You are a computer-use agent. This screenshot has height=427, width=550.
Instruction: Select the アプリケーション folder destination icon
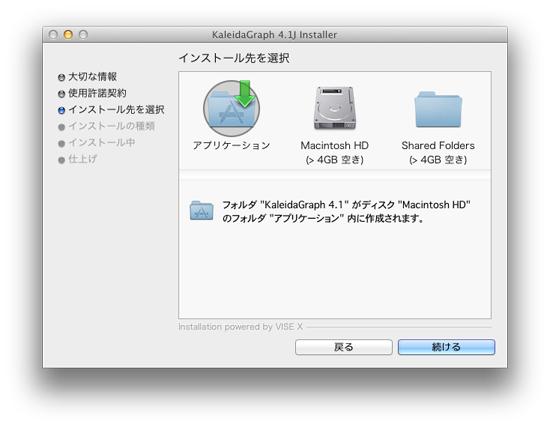[231, 108]
